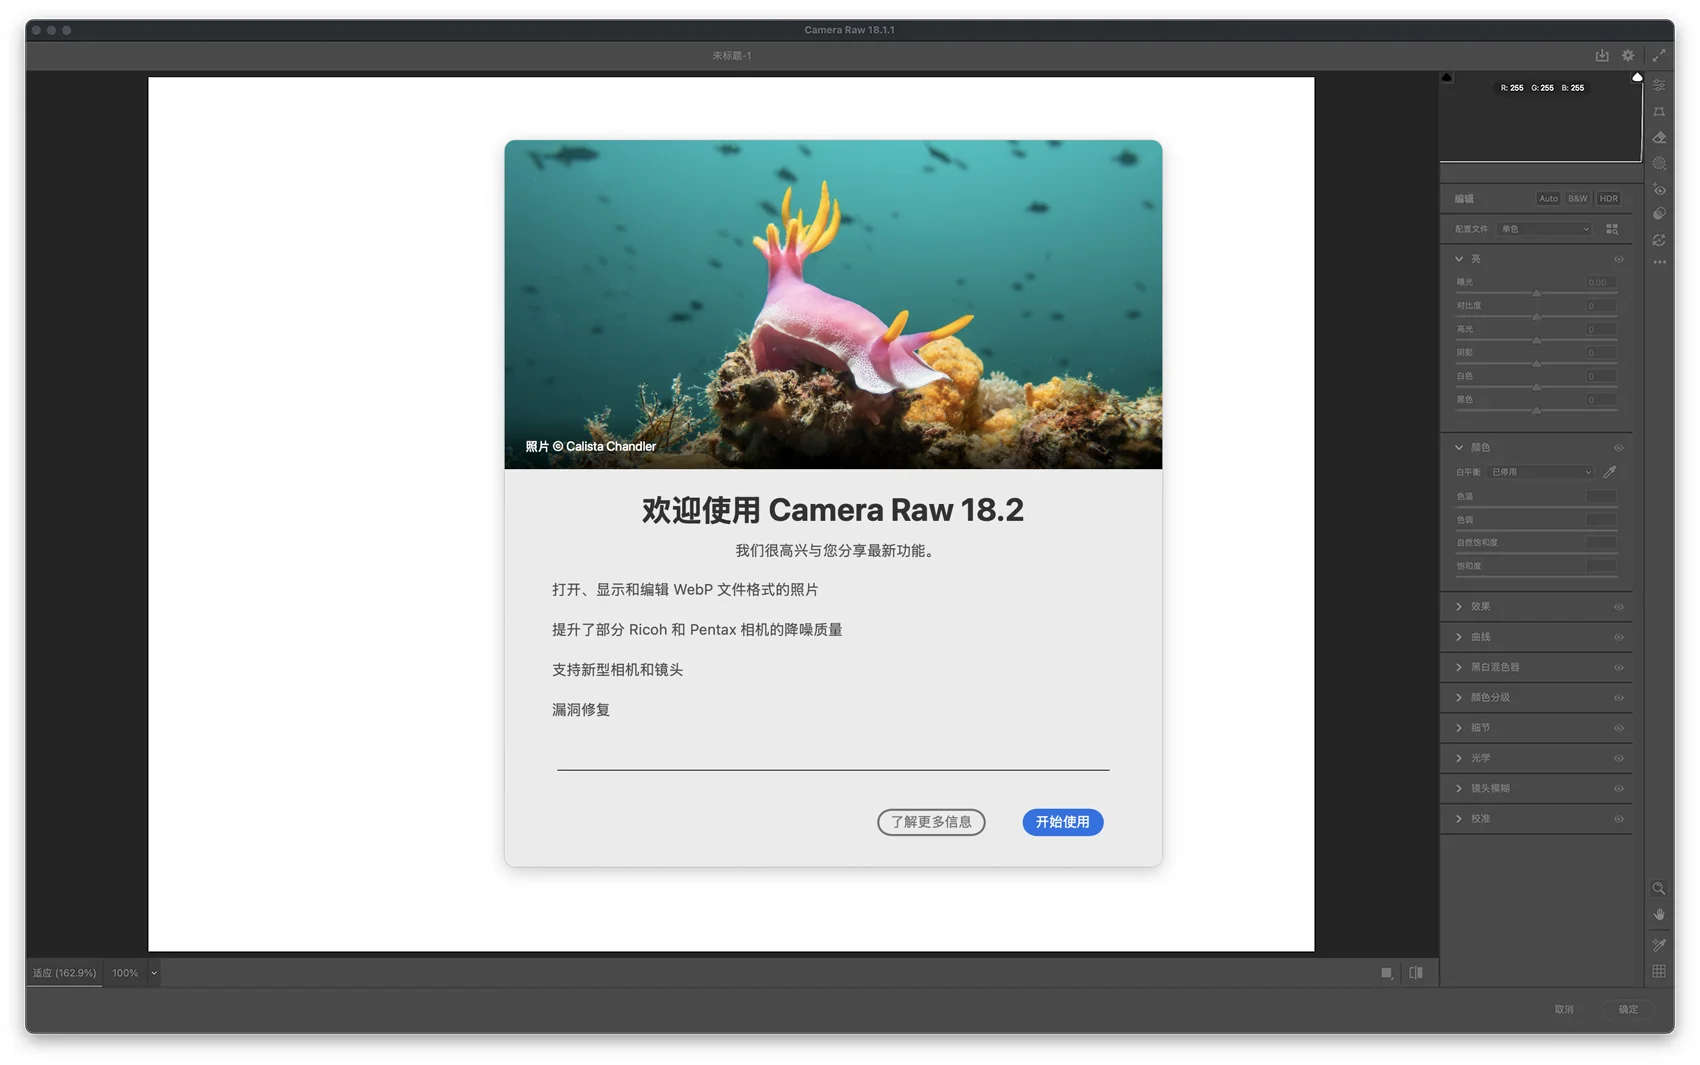
Task: Click the 开始使用 button in the welcome dialog
Action: tap(1062, 822)
